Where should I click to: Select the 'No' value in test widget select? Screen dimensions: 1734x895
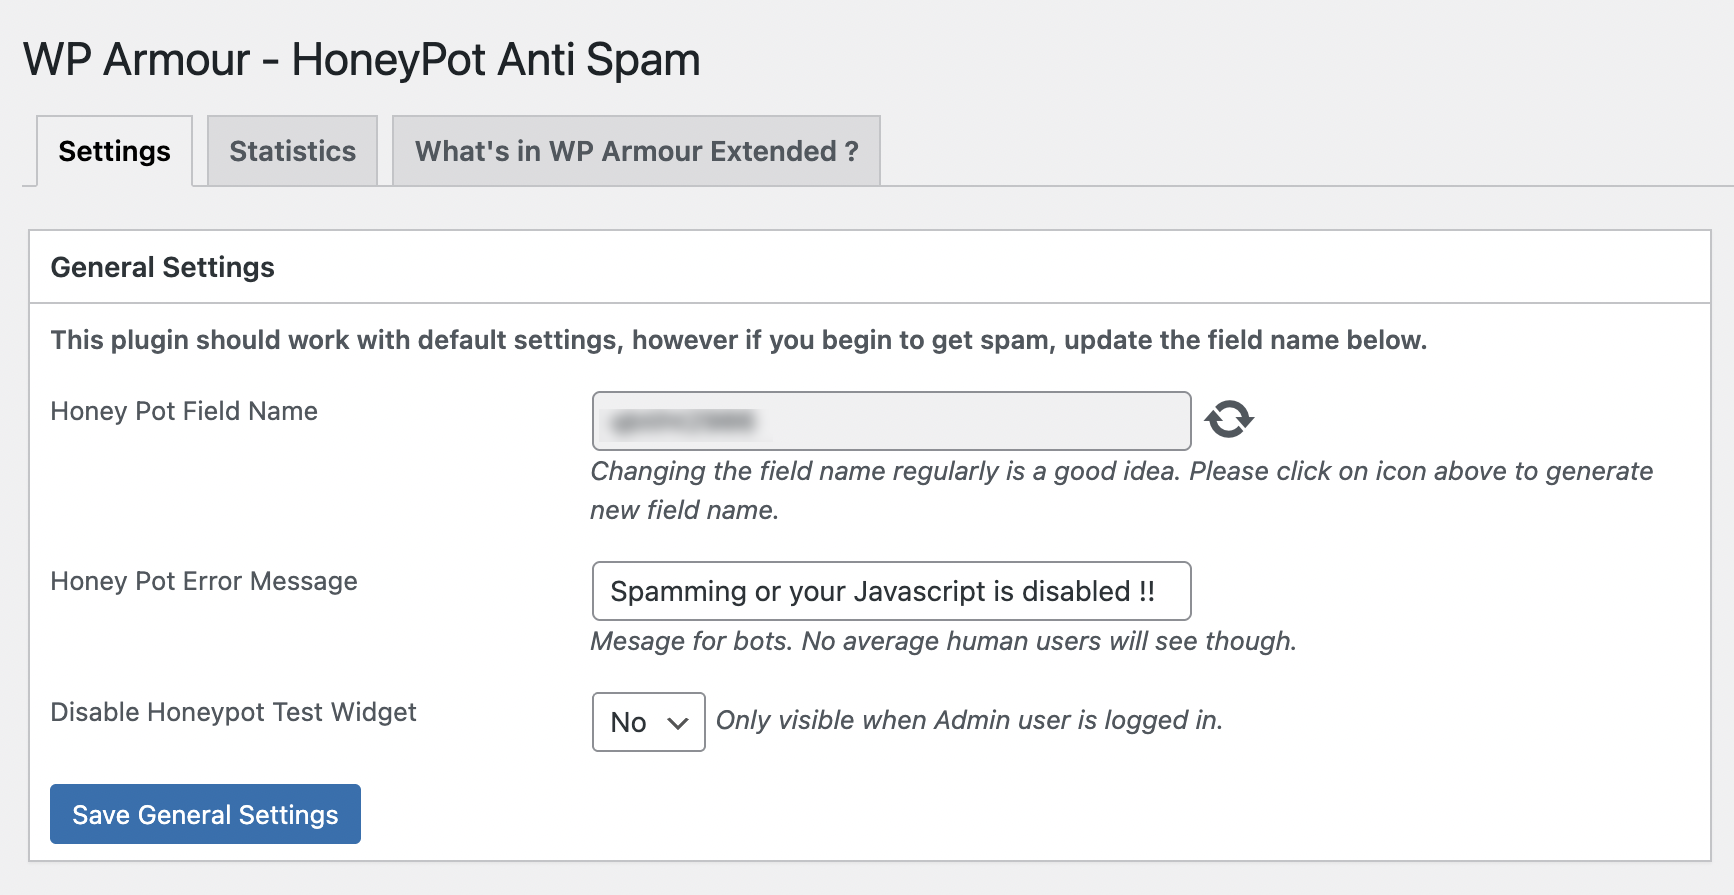[x=629, y=722]
